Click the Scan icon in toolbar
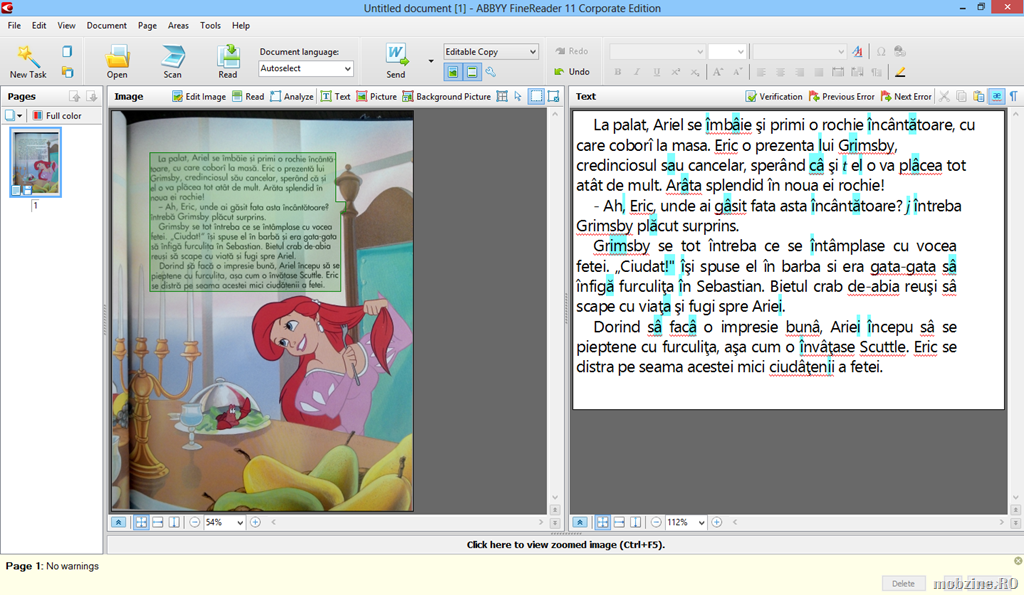 [172, 61]
